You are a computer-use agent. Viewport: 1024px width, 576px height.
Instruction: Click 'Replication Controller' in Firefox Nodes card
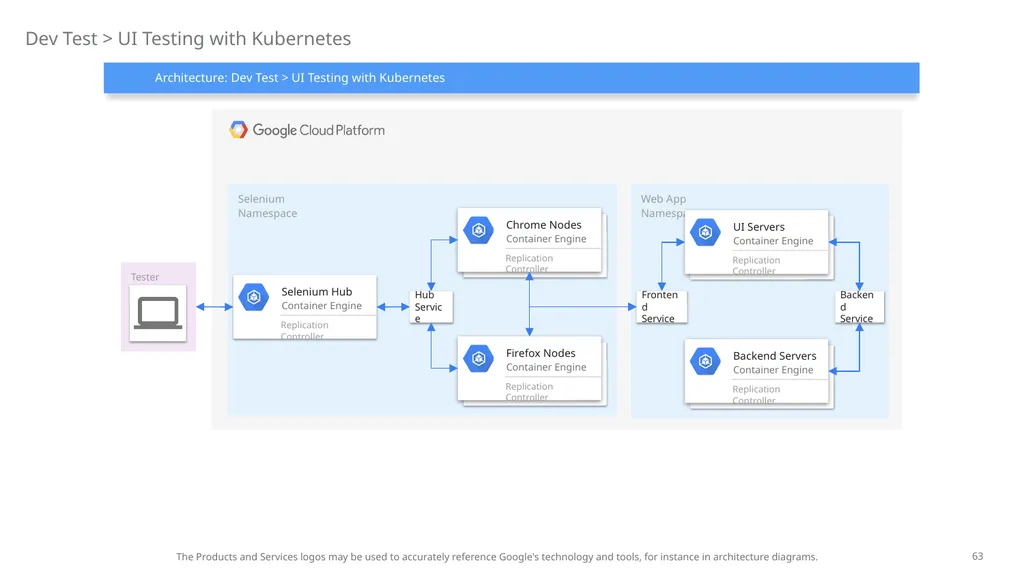[529, 391]
